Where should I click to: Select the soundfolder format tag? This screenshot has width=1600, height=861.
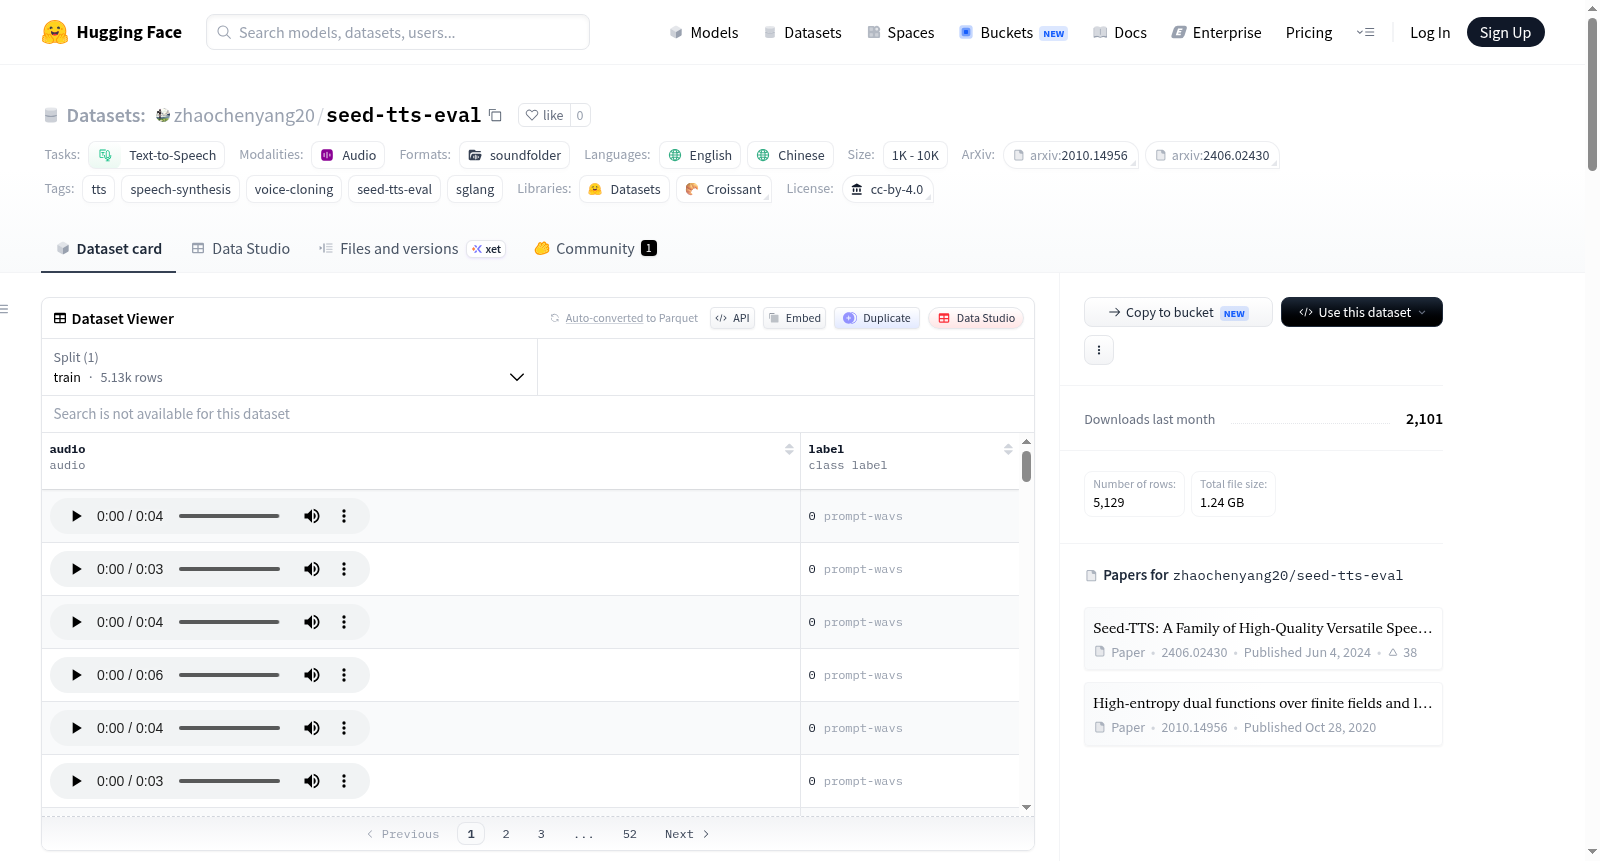(515, 155)
